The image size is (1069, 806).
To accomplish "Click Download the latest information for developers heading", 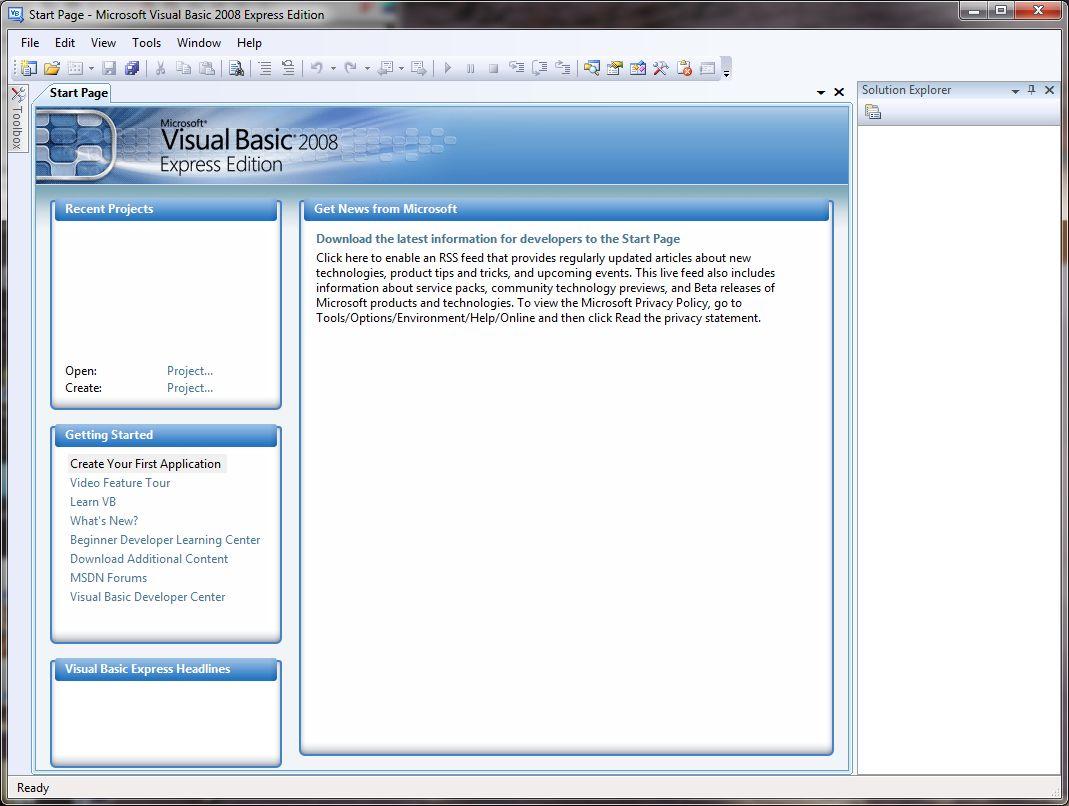I will coord(498,239).
